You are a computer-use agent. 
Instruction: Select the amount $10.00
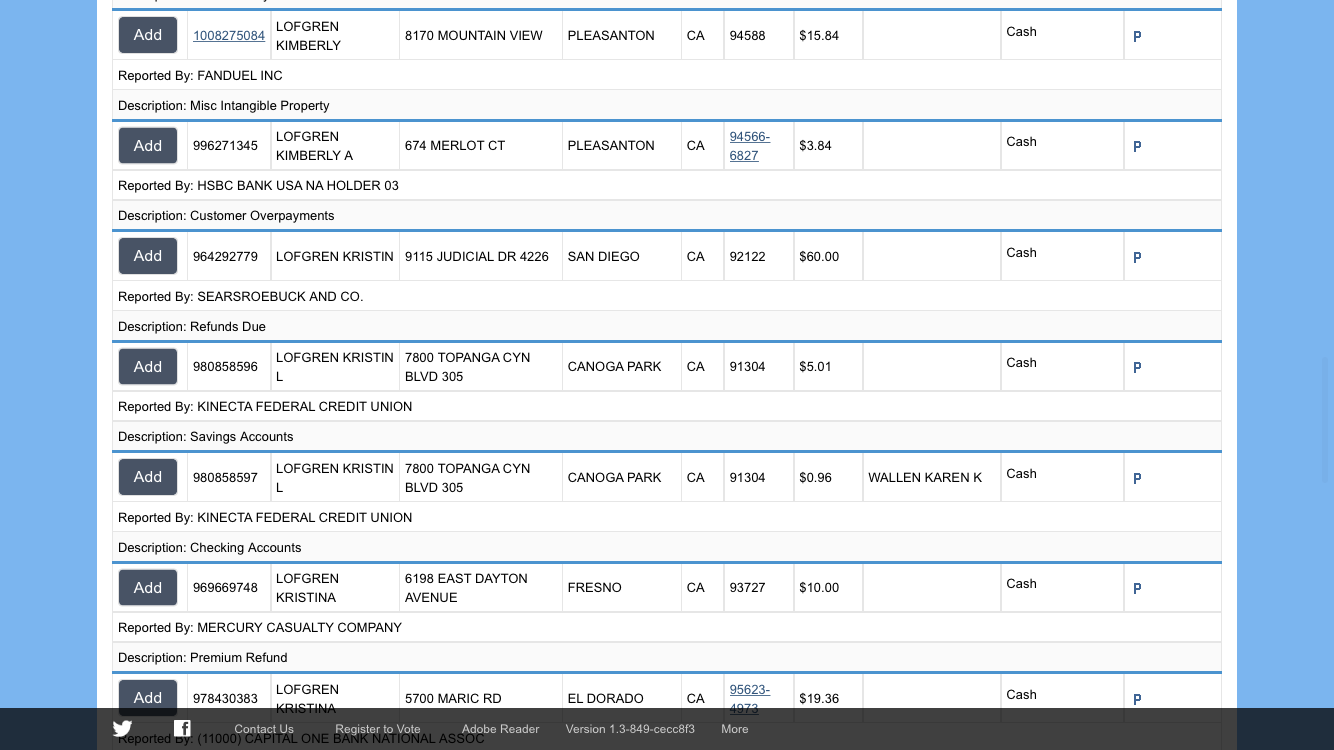point(819,588)
